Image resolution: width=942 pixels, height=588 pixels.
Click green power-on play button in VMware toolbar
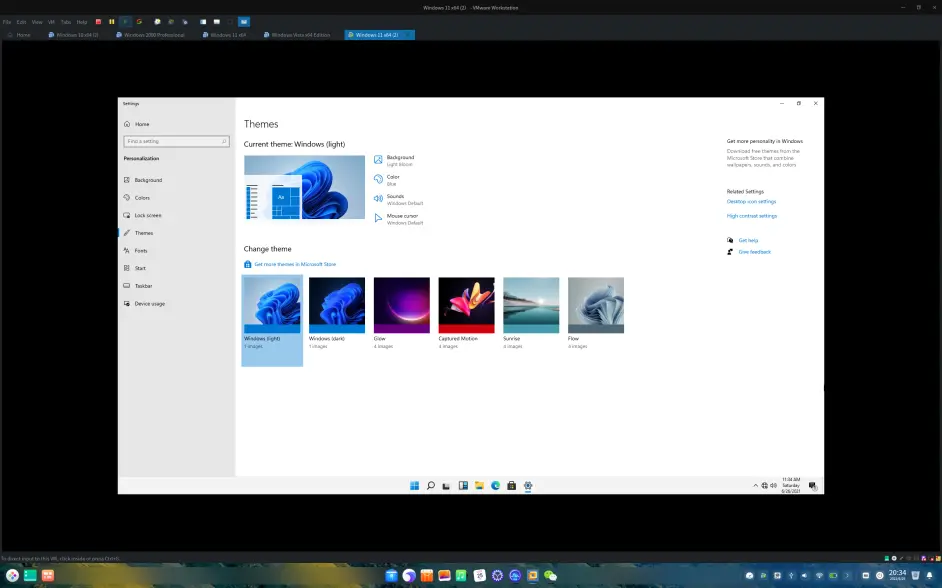point(125,22)
